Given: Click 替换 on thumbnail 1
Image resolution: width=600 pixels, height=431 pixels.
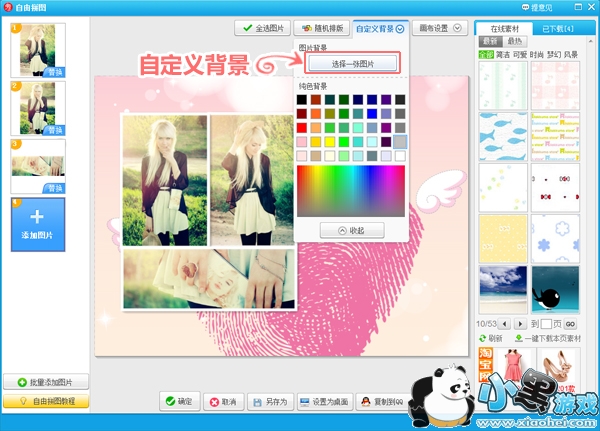Looking at the screenshot, I should click(x=55, y=72).
